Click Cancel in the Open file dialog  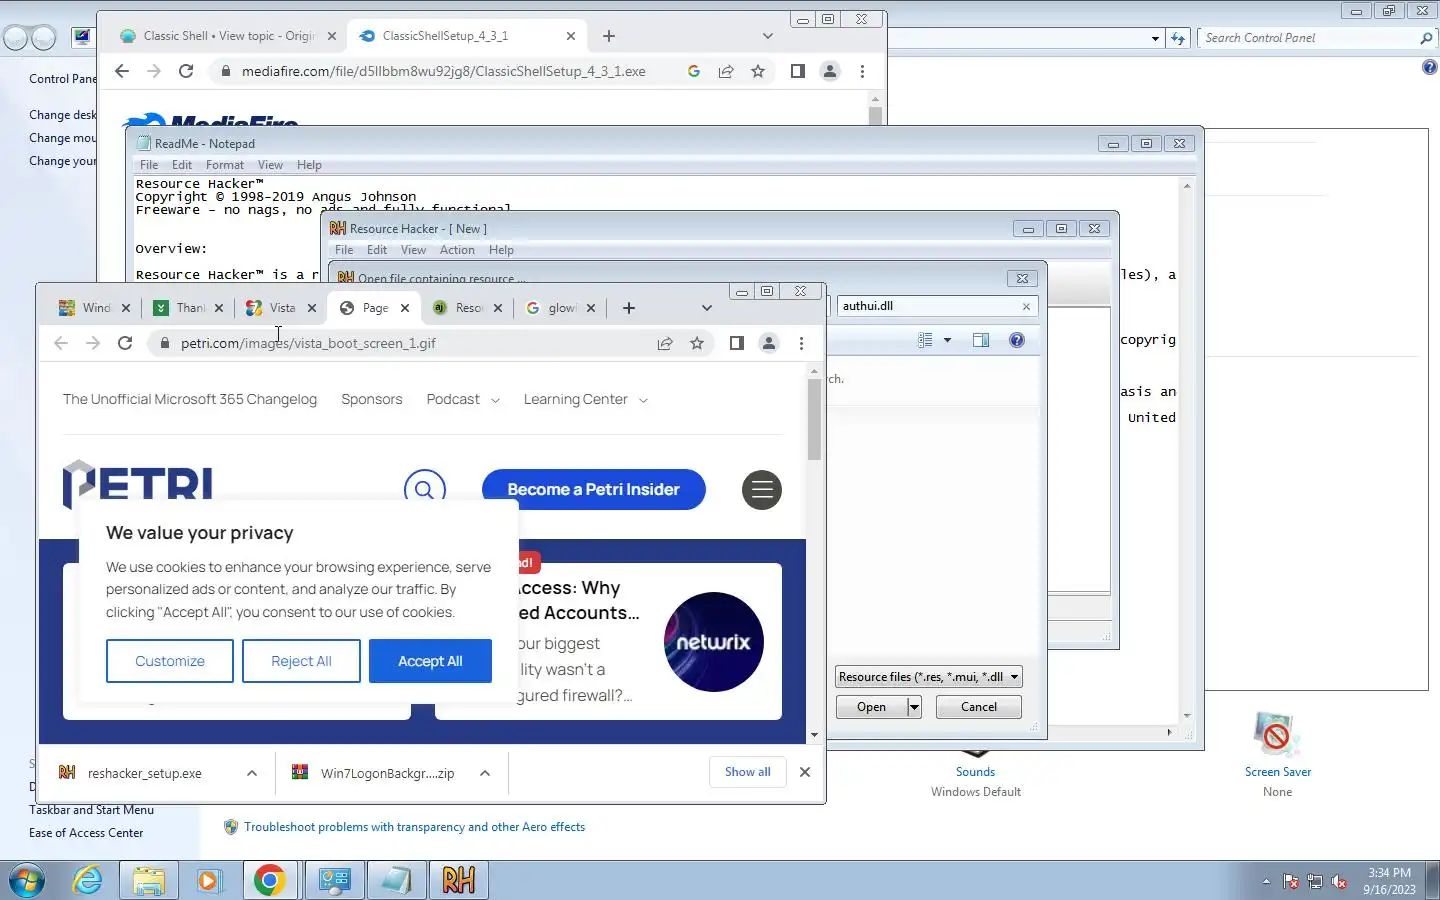pyautogui.click(x=979, y=707)
